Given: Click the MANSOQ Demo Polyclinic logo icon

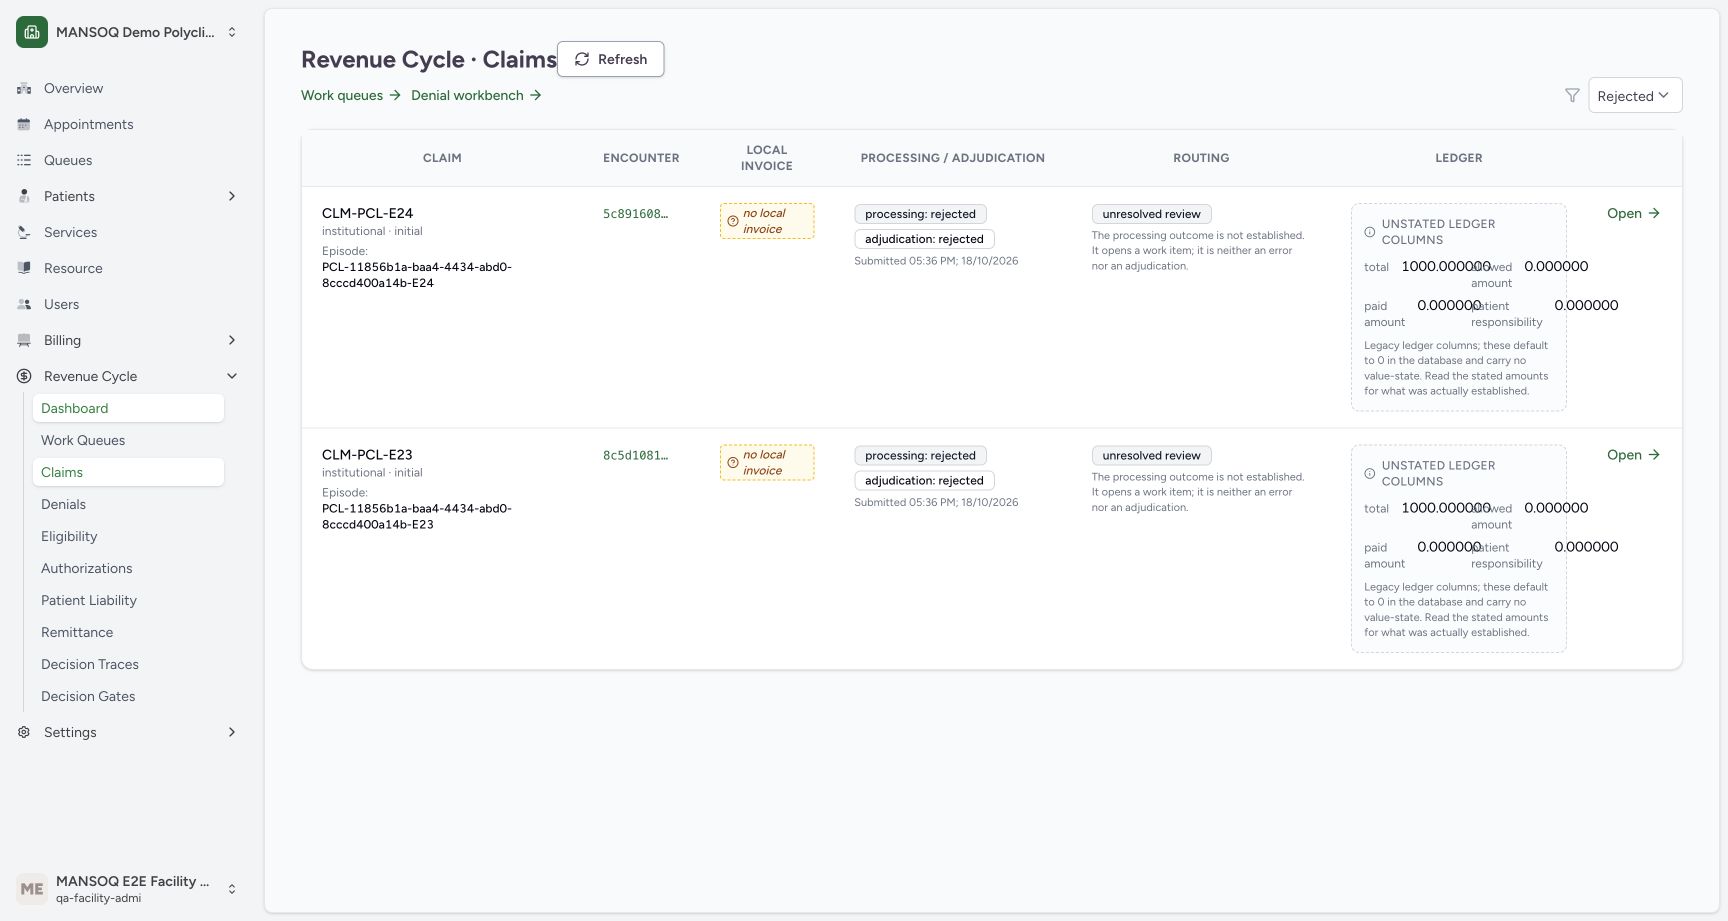Looking at the screenshot, I should (x=32, y=32).
